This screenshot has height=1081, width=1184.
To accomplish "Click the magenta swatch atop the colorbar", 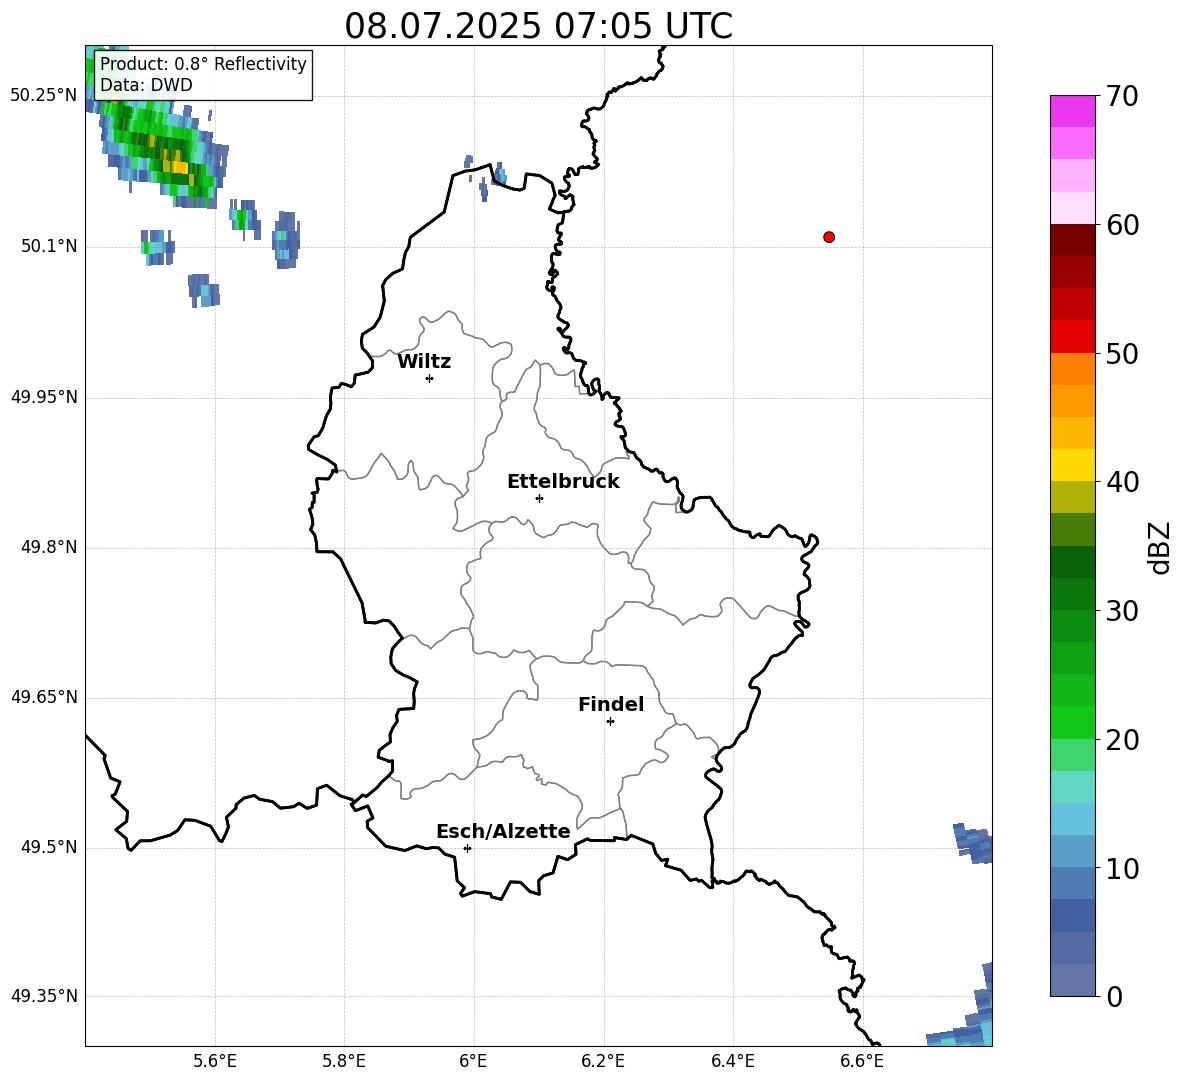I will point(1072,112).
